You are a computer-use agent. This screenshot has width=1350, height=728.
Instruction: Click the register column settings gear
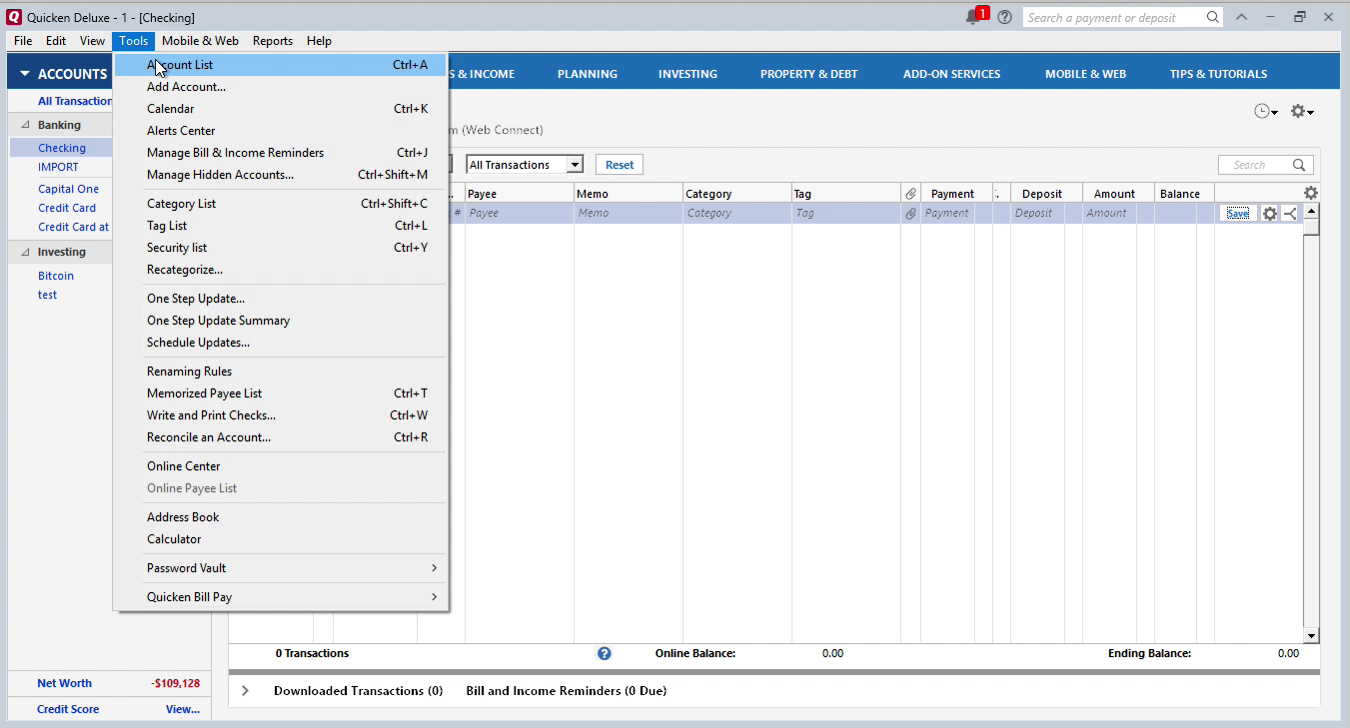[x=1311, y=193]
